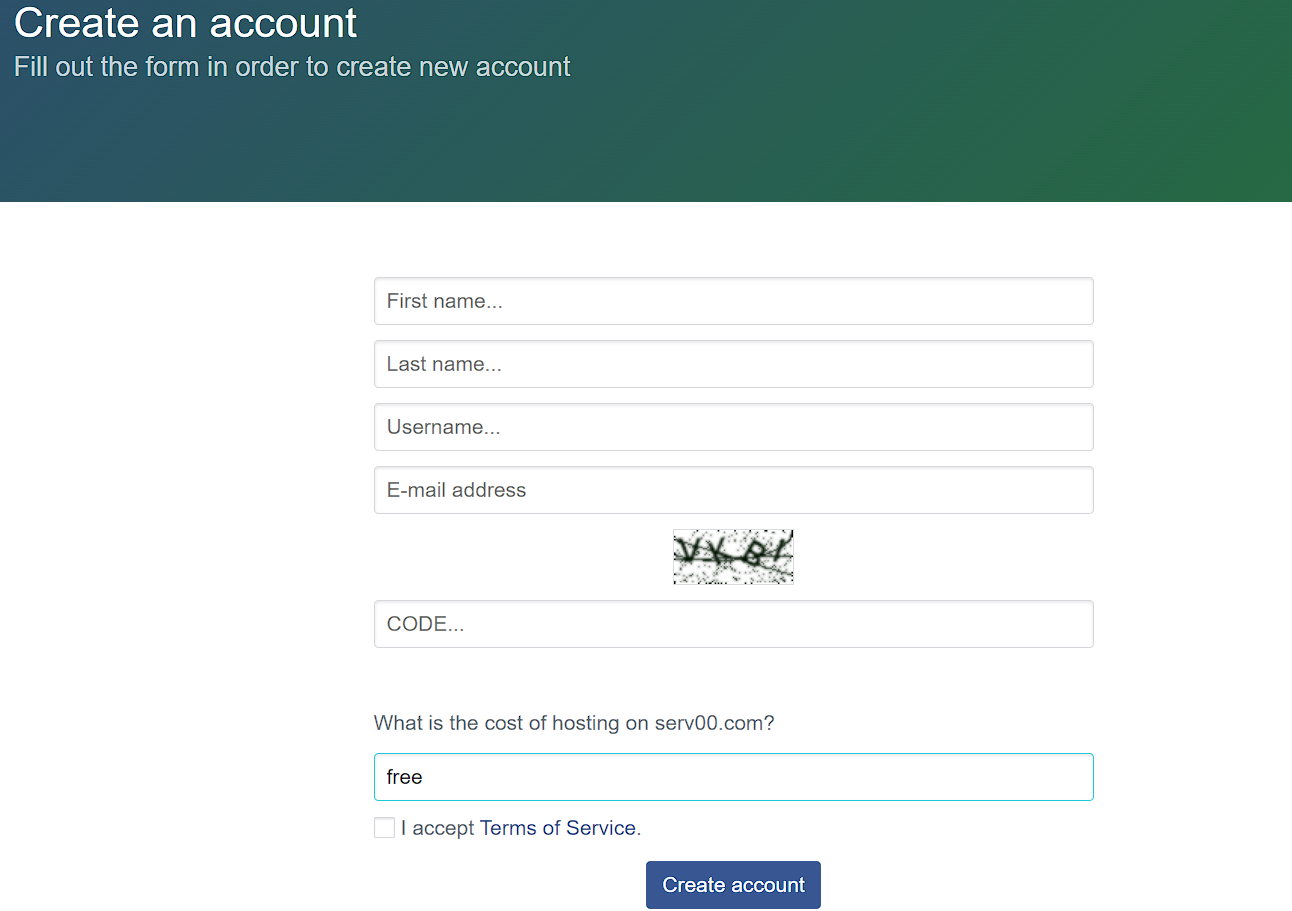Click into the E-mail address field
1292x911 pixels.
733,490
